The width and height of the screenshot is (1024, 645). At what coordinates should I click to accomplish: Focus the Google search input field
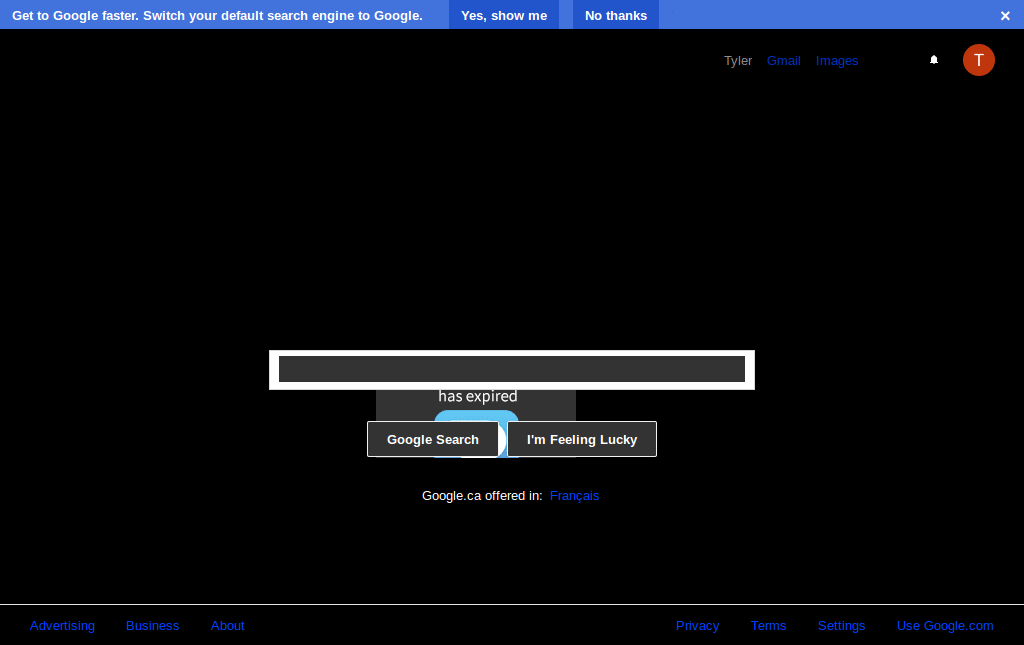(512, 370)
